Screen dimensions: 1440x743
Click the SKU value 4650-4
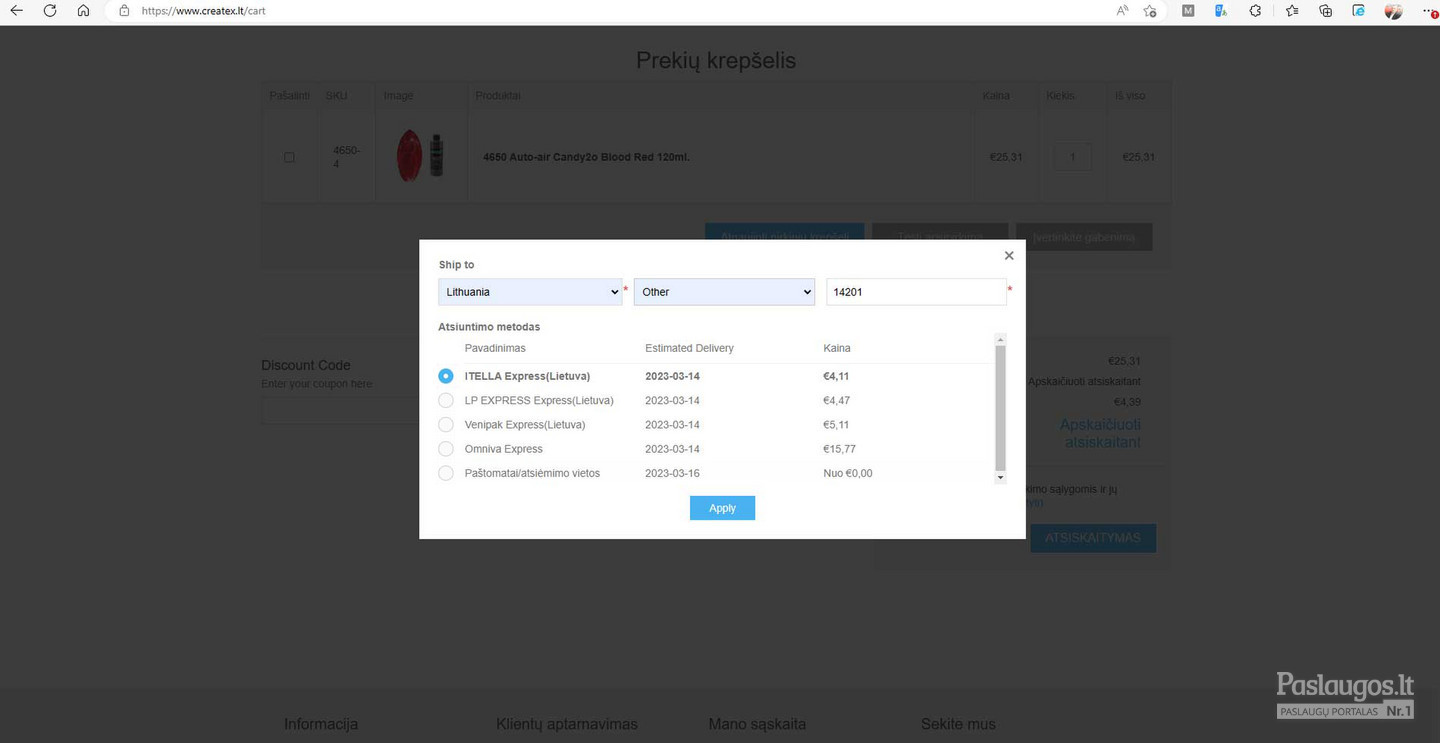point(346,157)
